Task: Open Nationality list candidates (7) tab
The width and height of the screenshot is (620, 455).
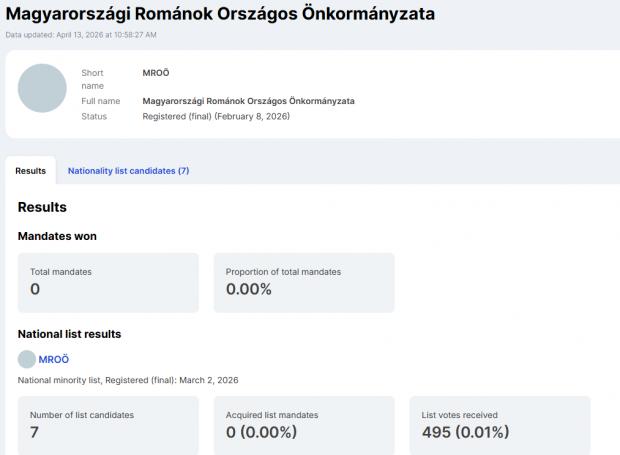Action: [x=128, y=171]
